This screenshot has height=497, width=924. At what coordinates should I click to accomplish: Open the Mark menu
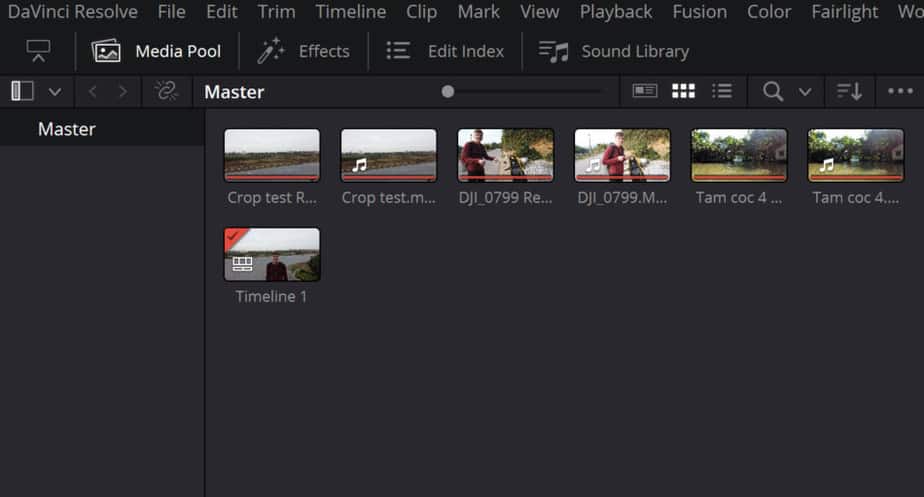(478, 12)
